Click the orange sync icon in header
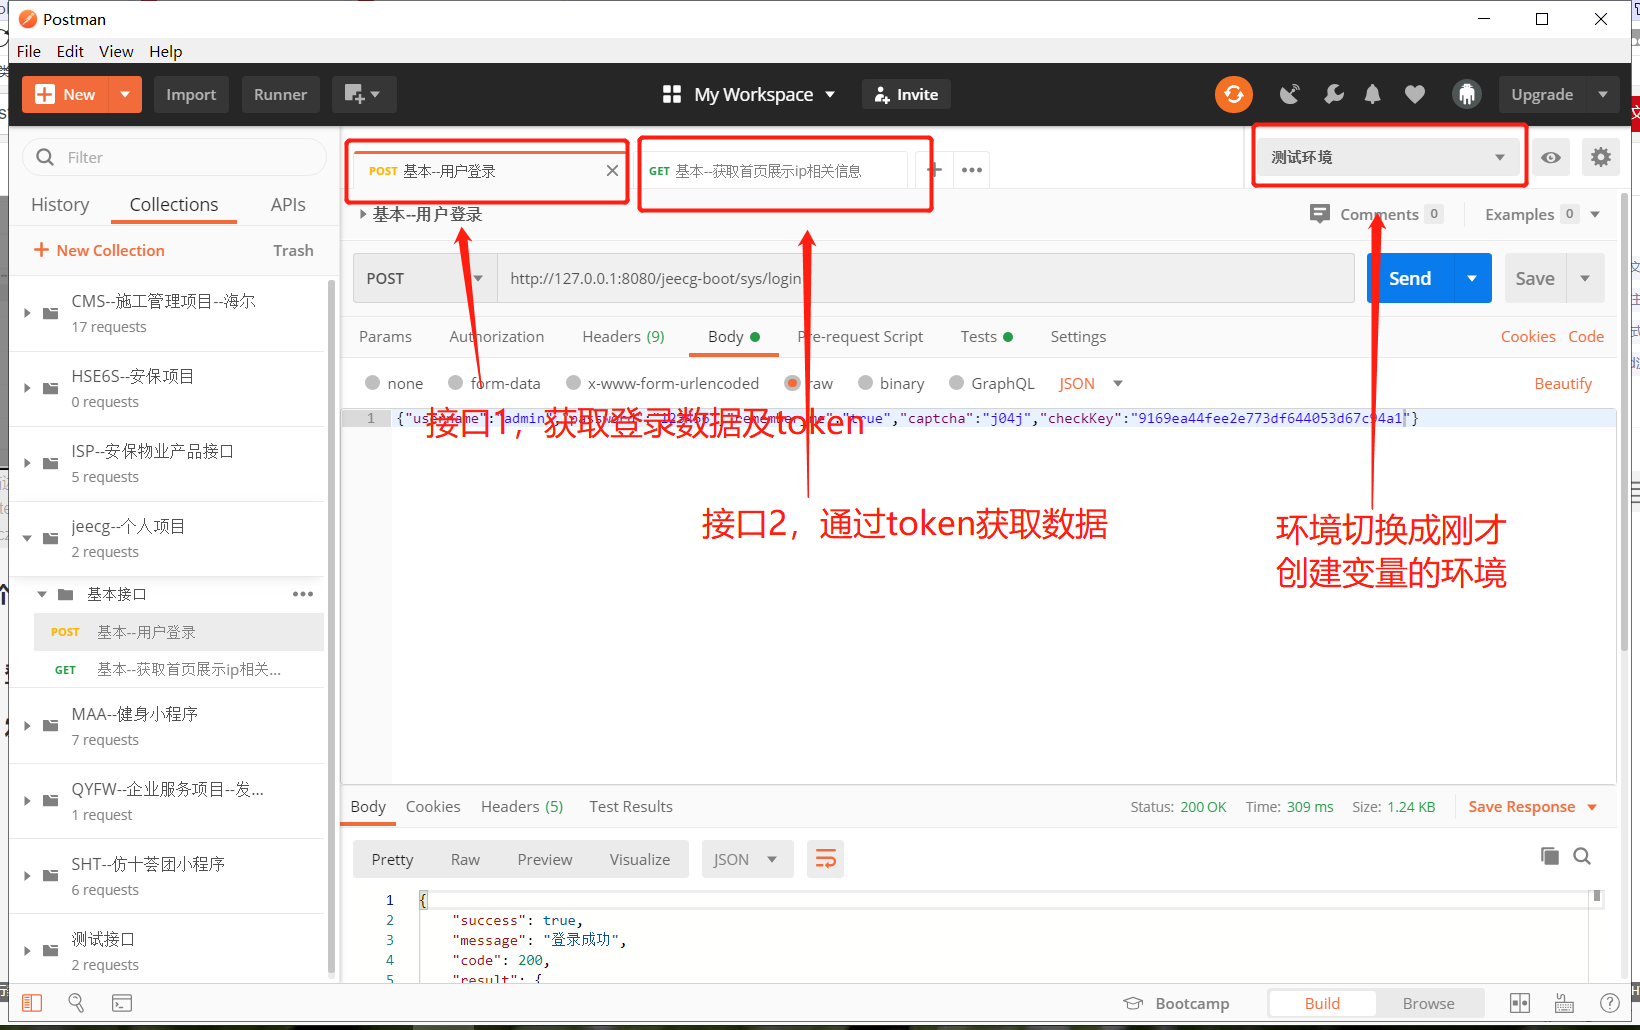Viewport: 1640px width, 1030px height. pyautogui.click(x=1233, y=94)
